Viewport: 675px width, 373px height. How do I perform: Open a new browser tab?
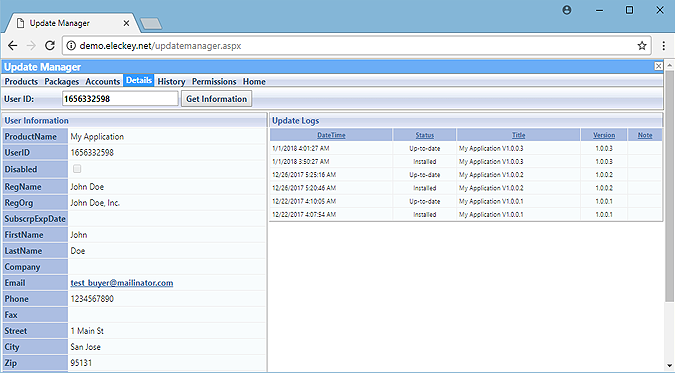151,24
